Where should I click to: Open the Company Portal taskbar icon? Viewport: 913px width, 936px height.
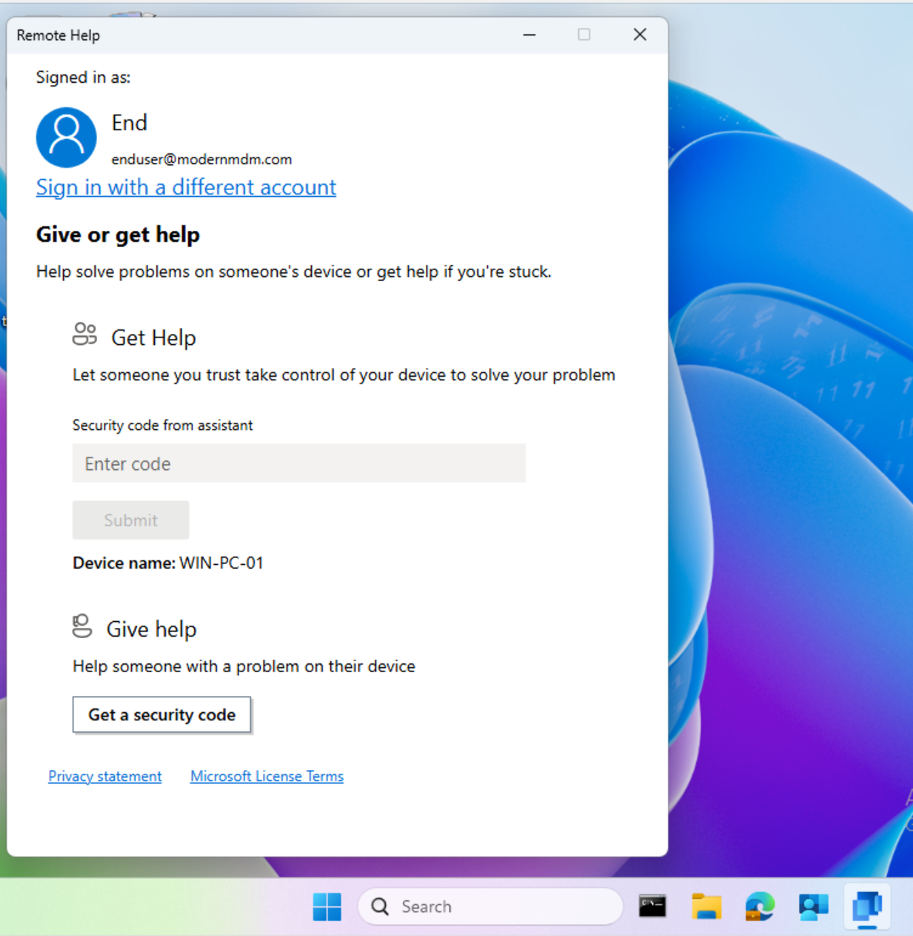point(813,906)
